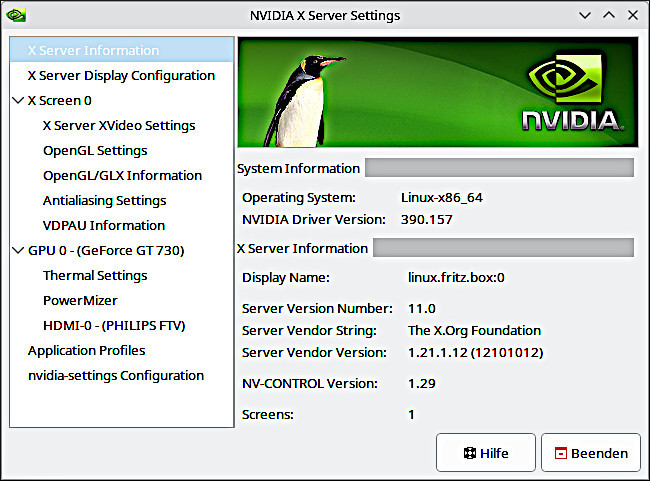View VDPAU Information page
650x481 pixels.
pos(104,226)
